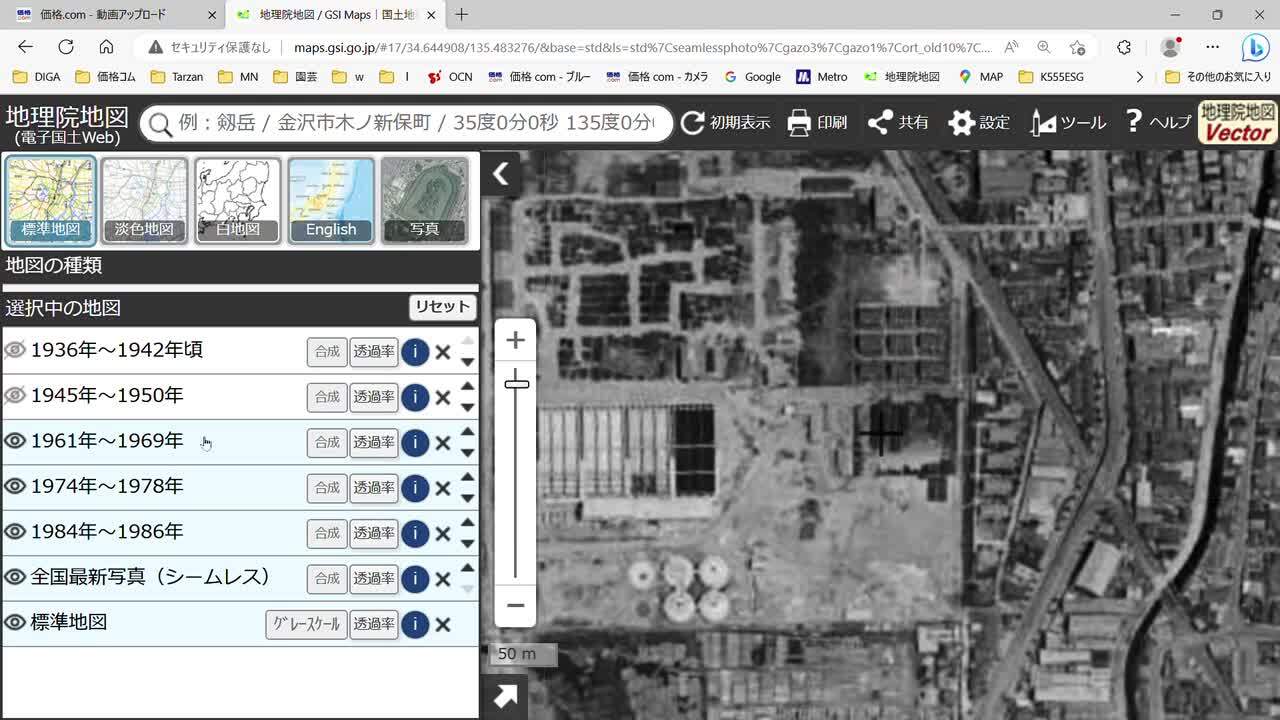
Task: Show info for 1984年～1986年 layer
Action: [415, 533]
